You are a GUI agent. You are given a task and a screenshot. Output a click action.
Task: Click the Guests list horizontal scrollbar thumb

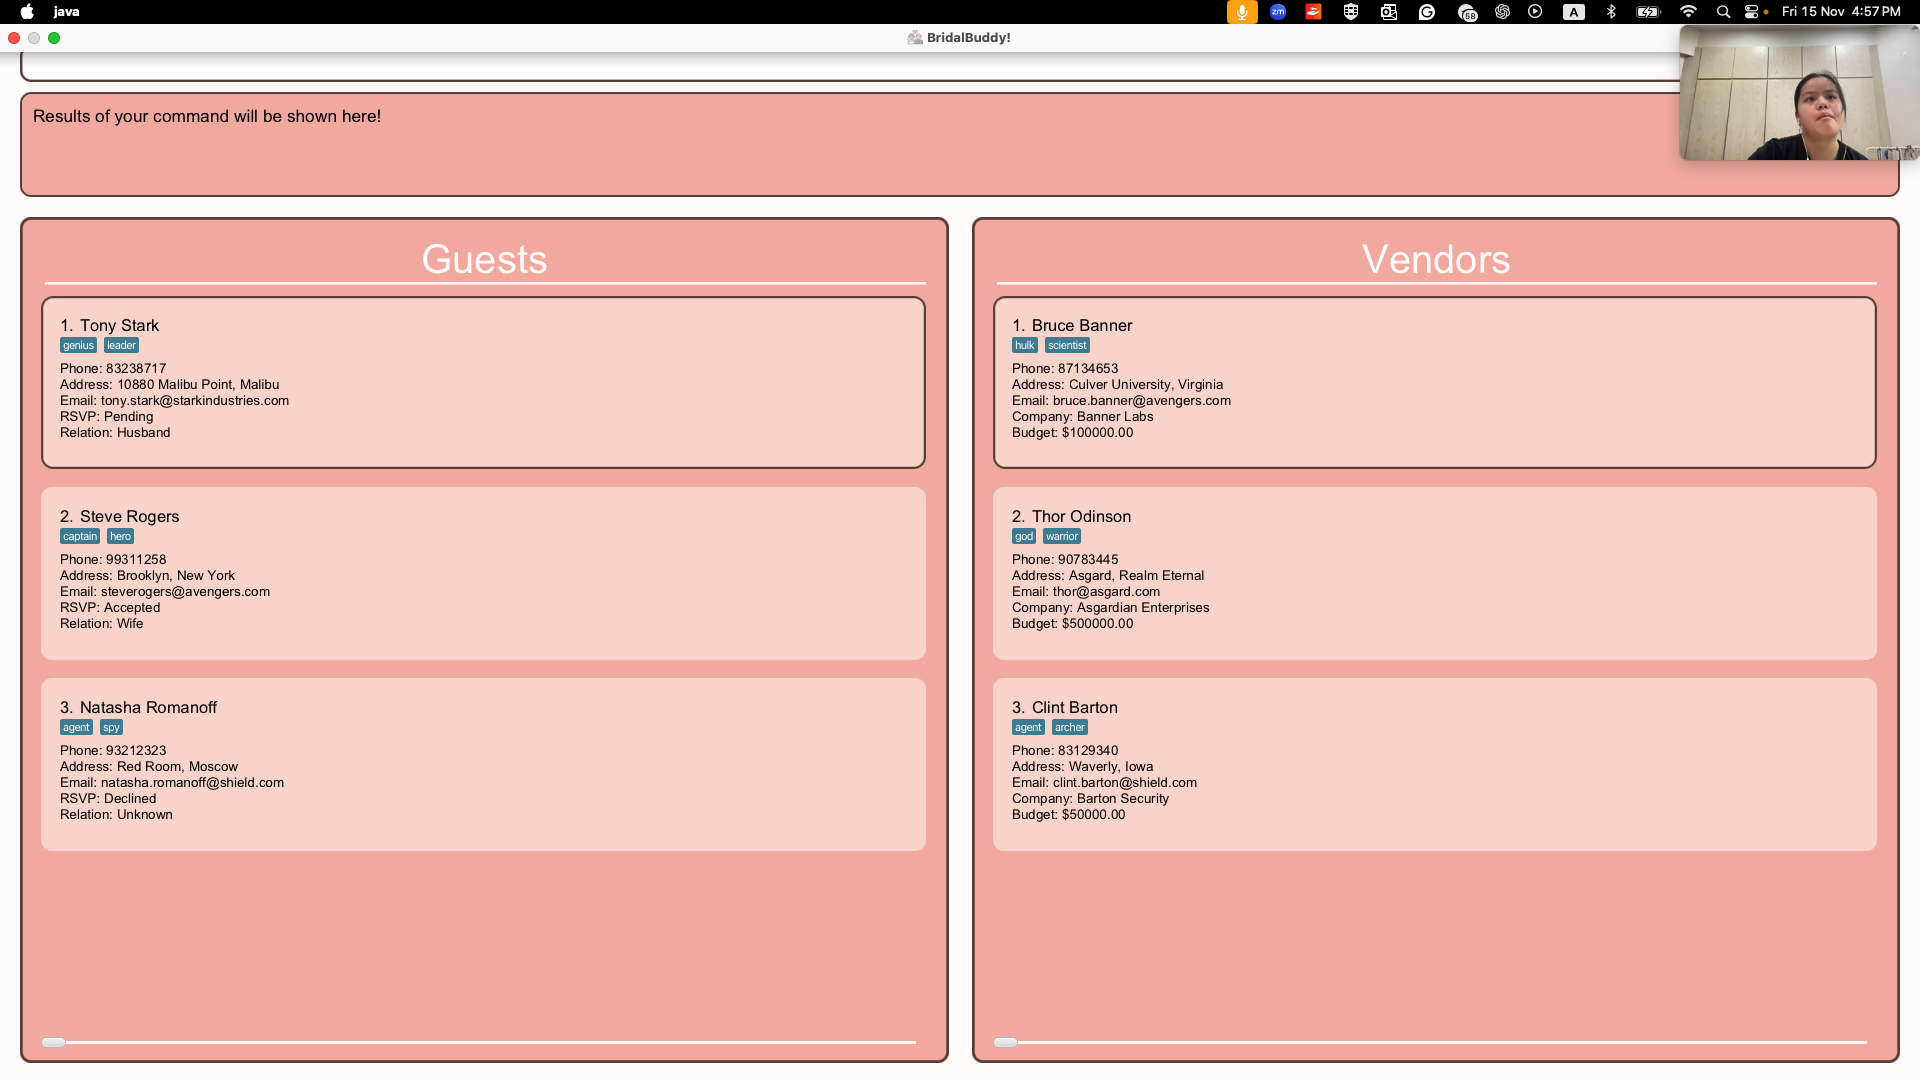(54, 1042)
